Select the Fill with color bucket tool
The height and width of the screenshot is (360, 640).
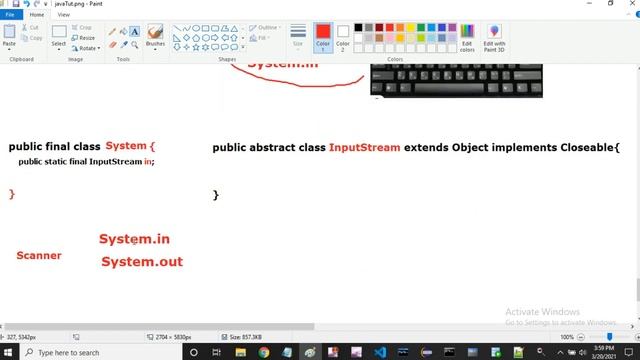[123, 31]
